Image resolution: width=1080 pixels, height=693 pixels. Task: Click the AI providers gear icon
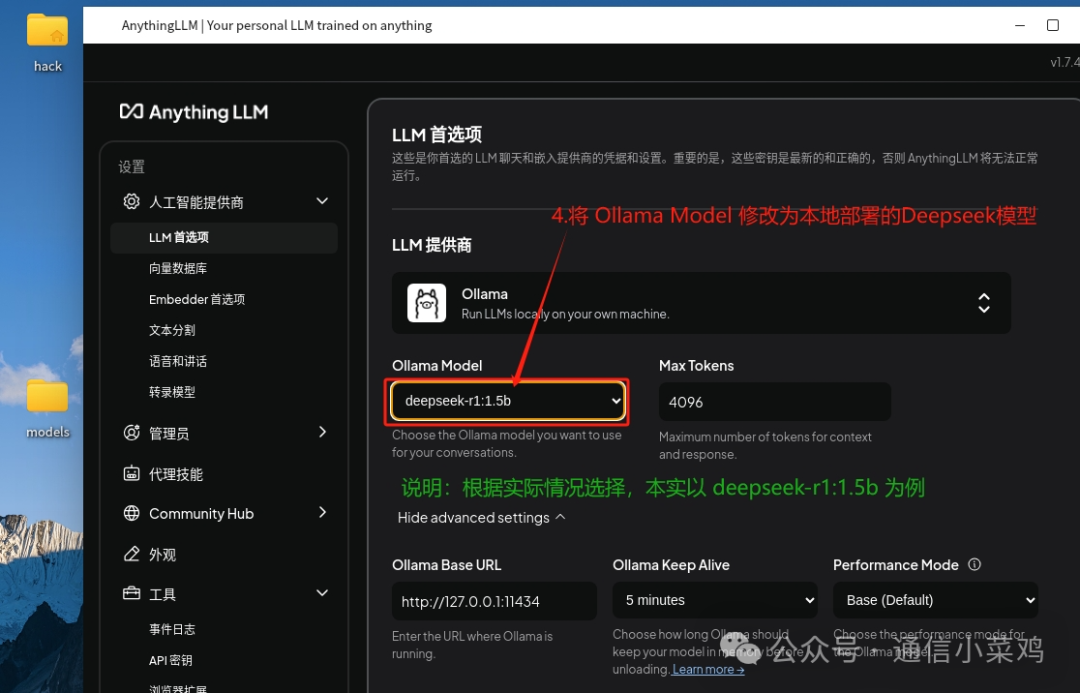click(x=131, y=201)
